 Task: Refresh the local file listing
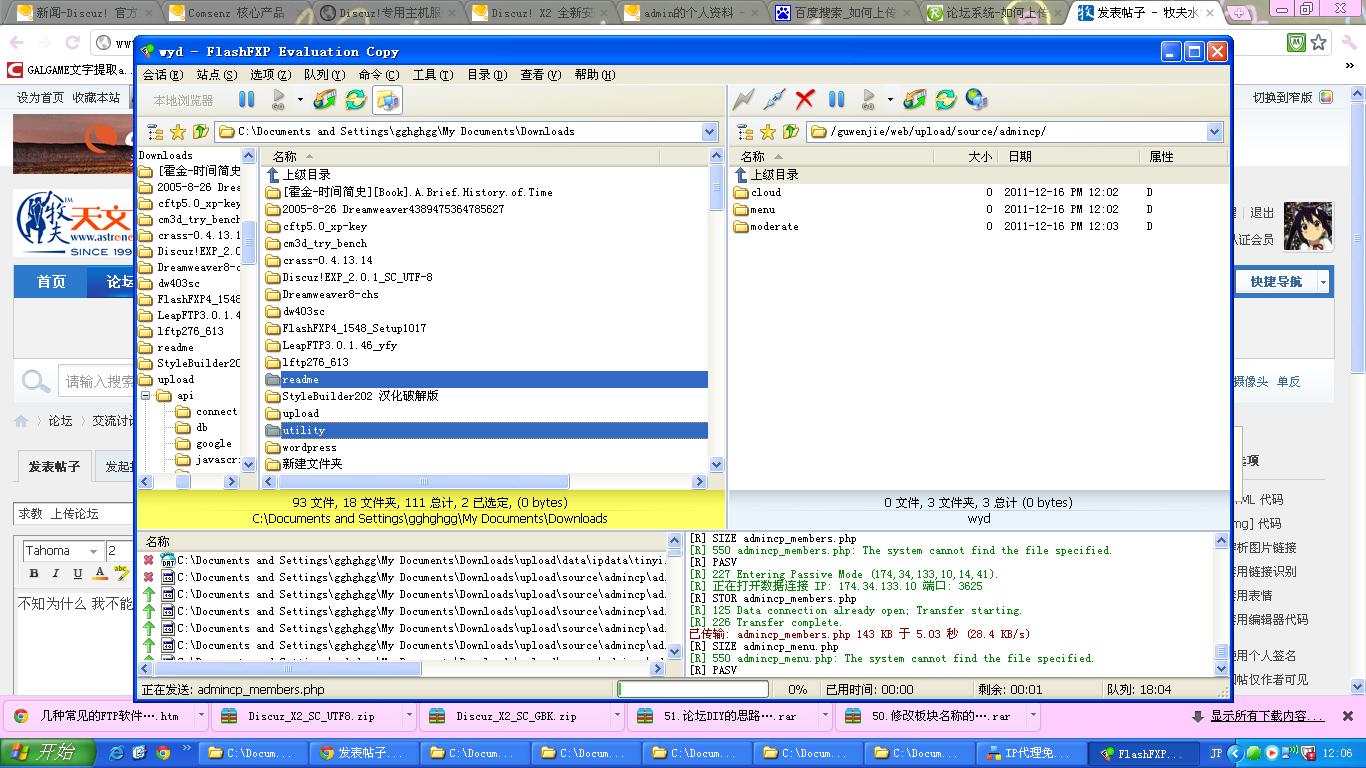coord(355,100)
